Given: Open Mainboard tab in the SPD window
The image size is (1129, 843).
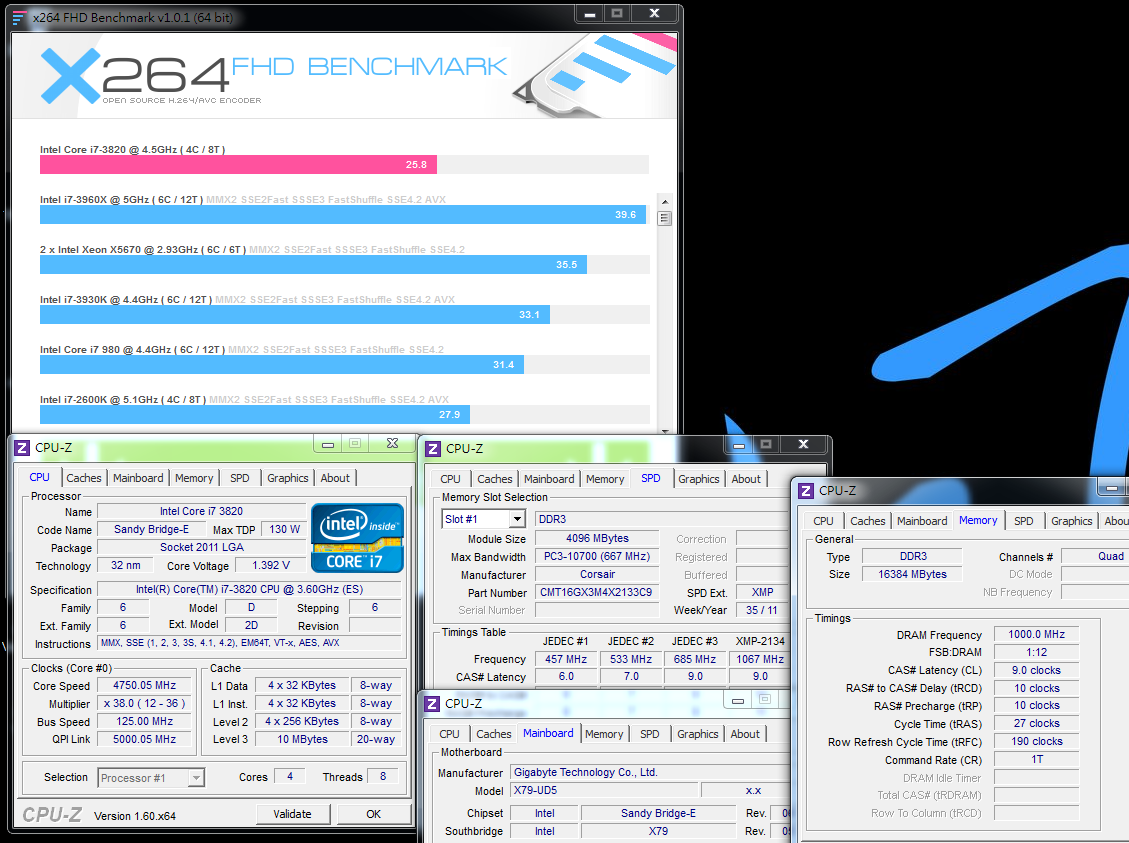Looking at the screenshot, I should (549, 479).
